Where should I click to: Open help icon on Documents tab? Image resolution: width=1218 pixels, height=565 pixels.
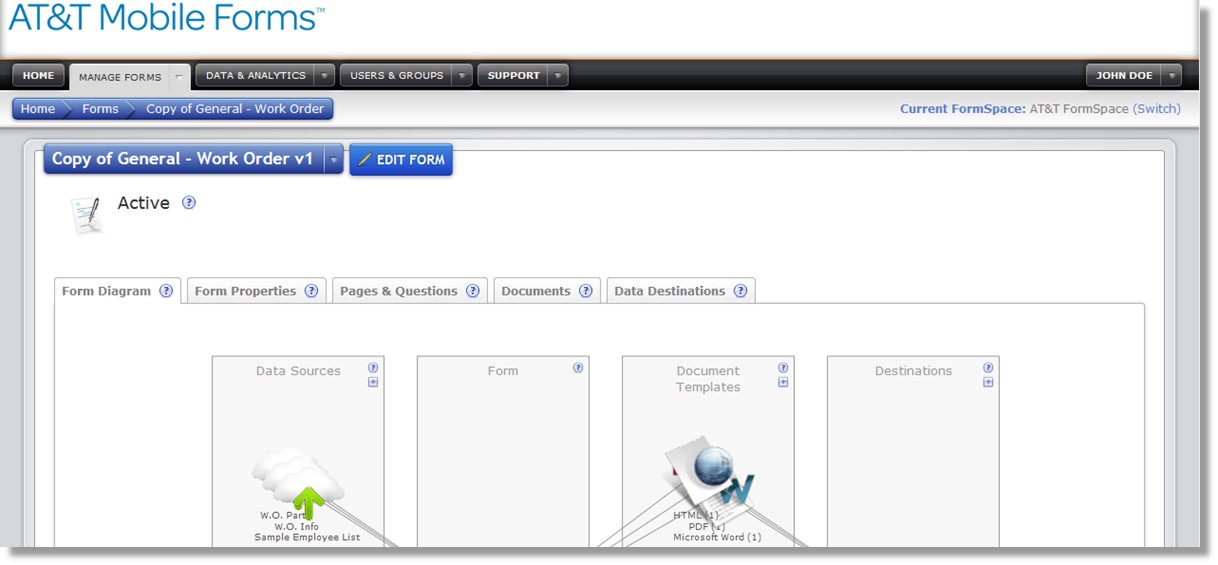coord(585,291)
